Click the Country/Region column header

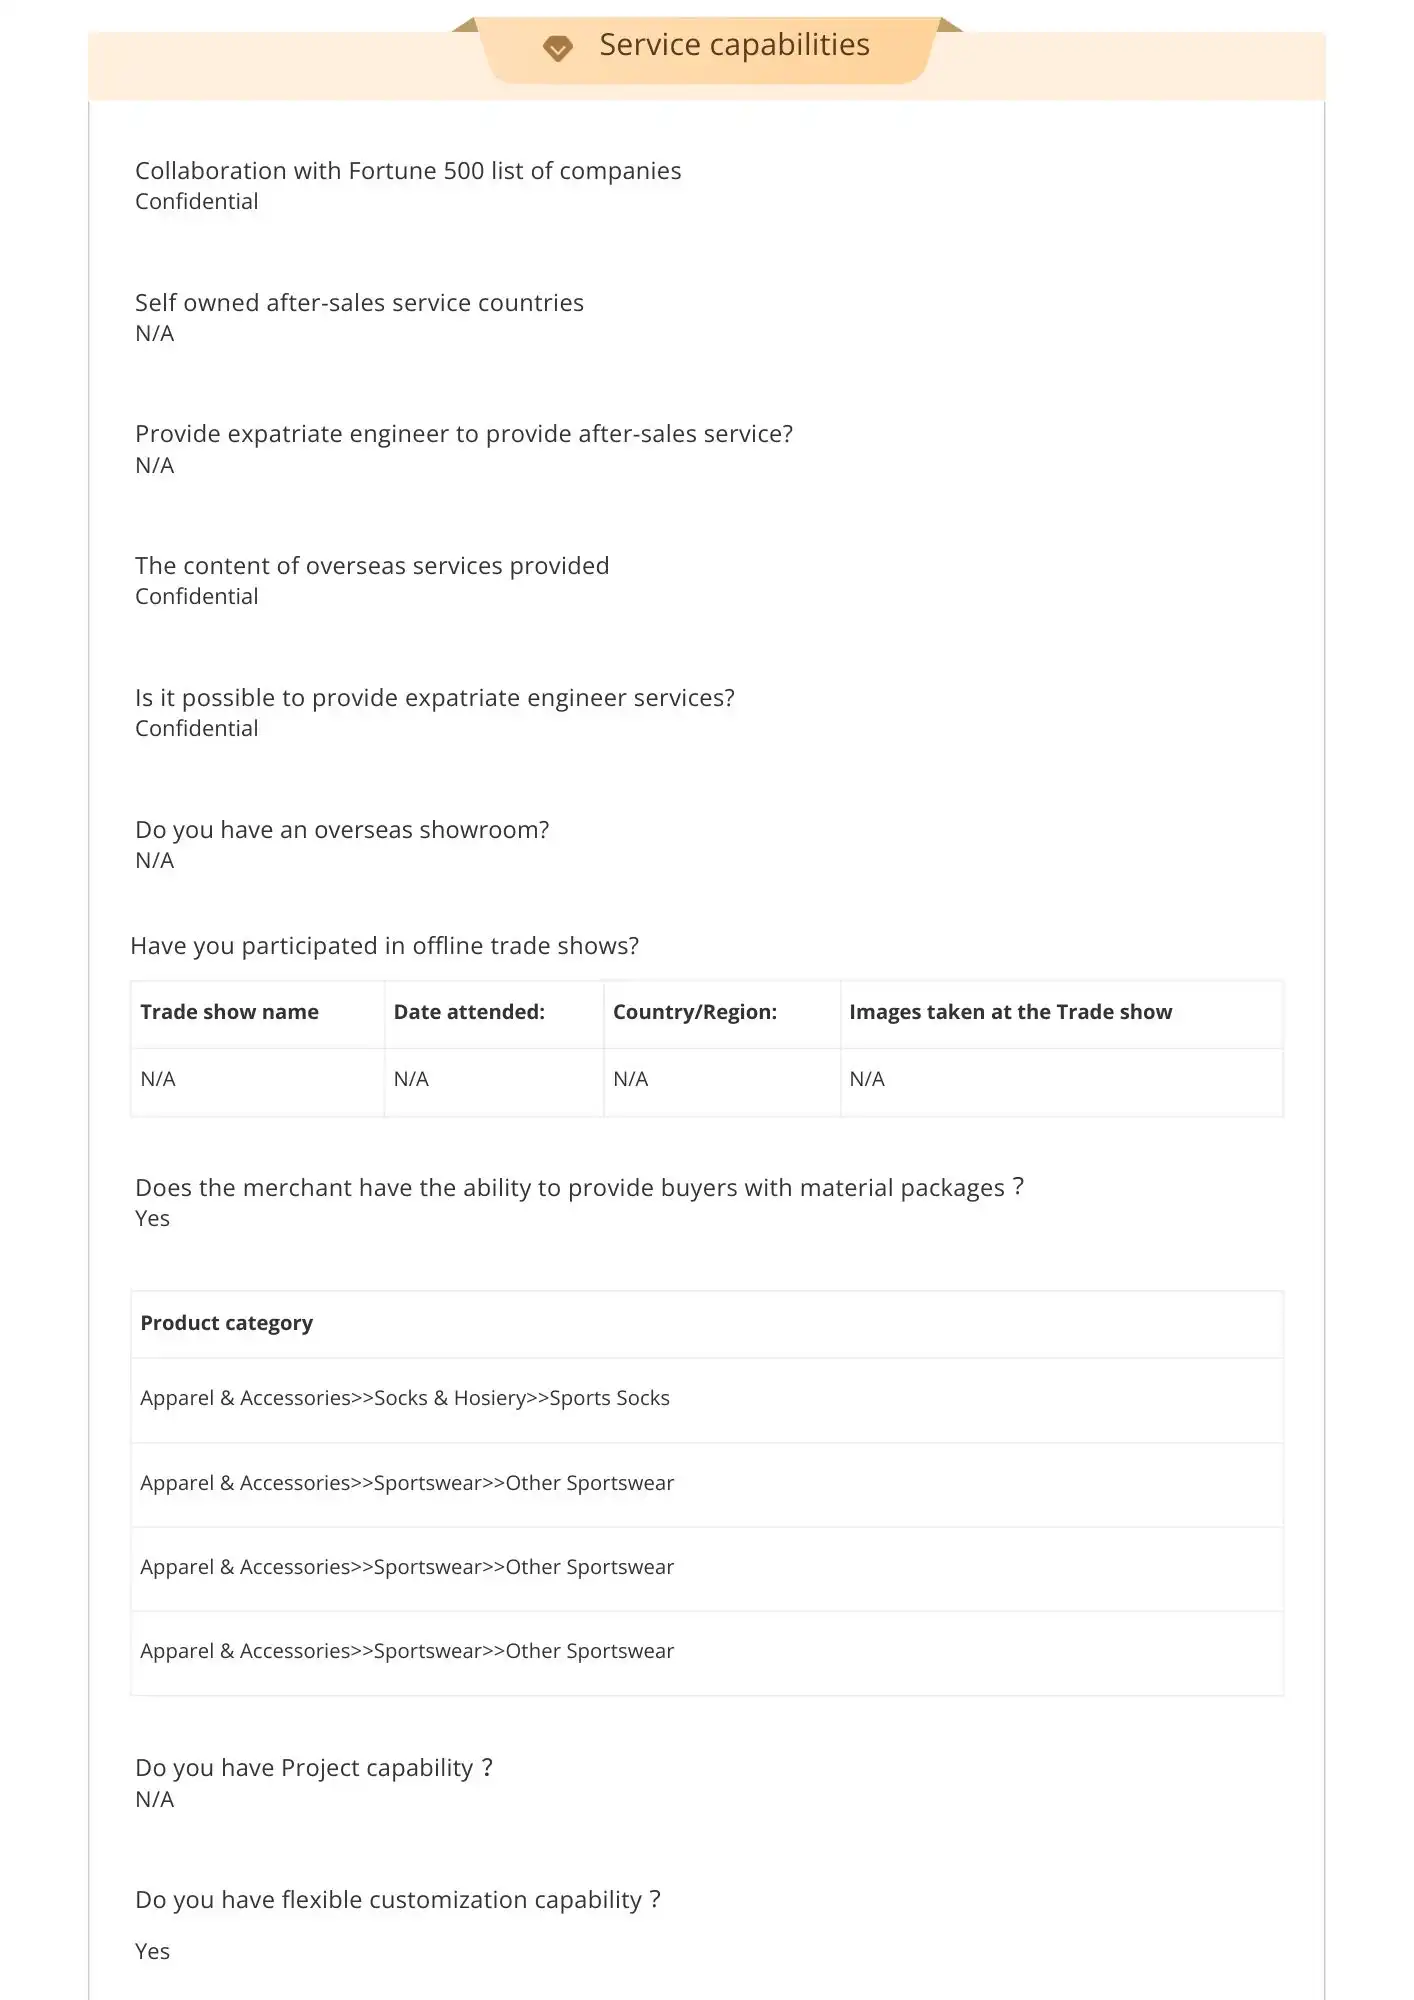tap(695, 1012)
